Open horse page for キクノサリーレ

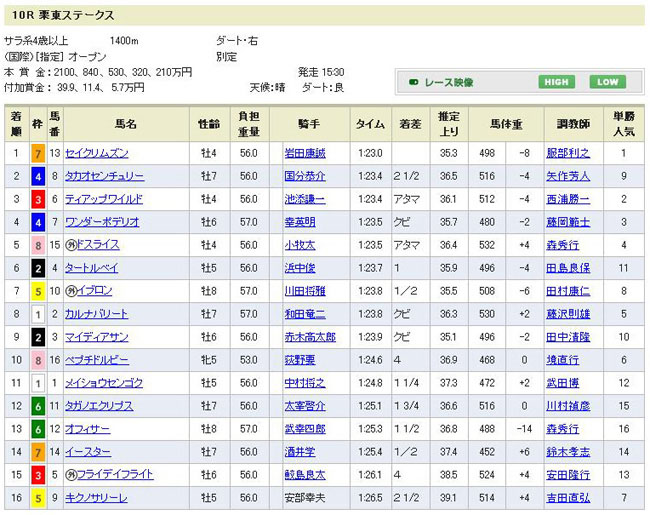pyautogui.click(x=96, y=497)
